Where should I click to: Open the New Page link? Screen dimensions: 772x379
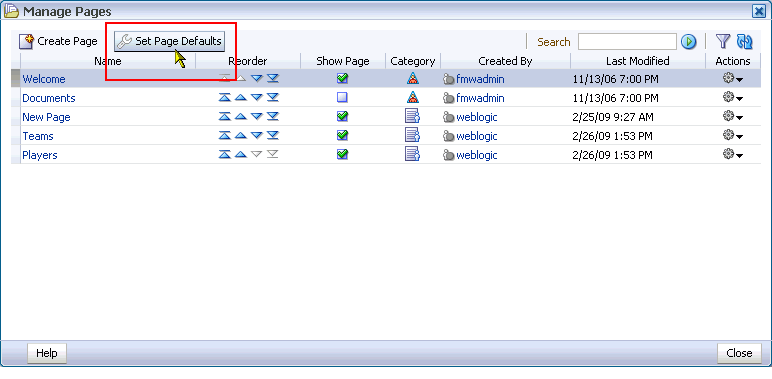pyautogui.click(x=46, y=117)
